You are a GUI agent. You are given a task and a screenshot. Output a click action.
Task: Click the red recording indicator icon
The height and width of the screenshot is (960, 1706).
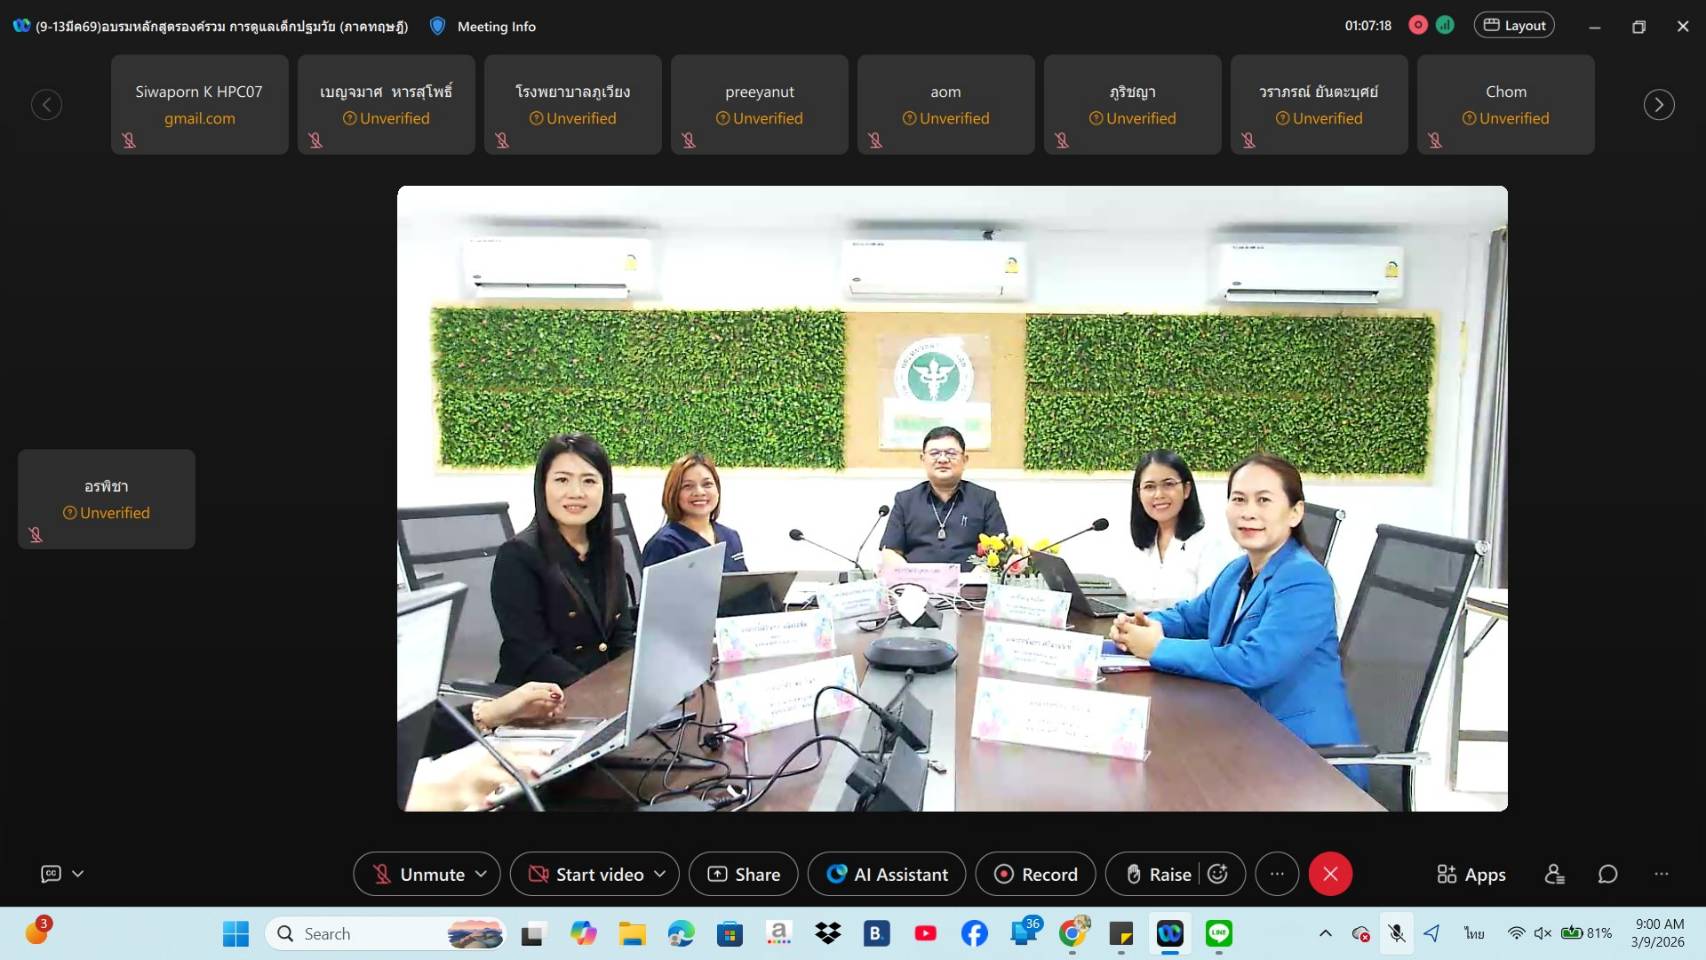point(1417,26)
